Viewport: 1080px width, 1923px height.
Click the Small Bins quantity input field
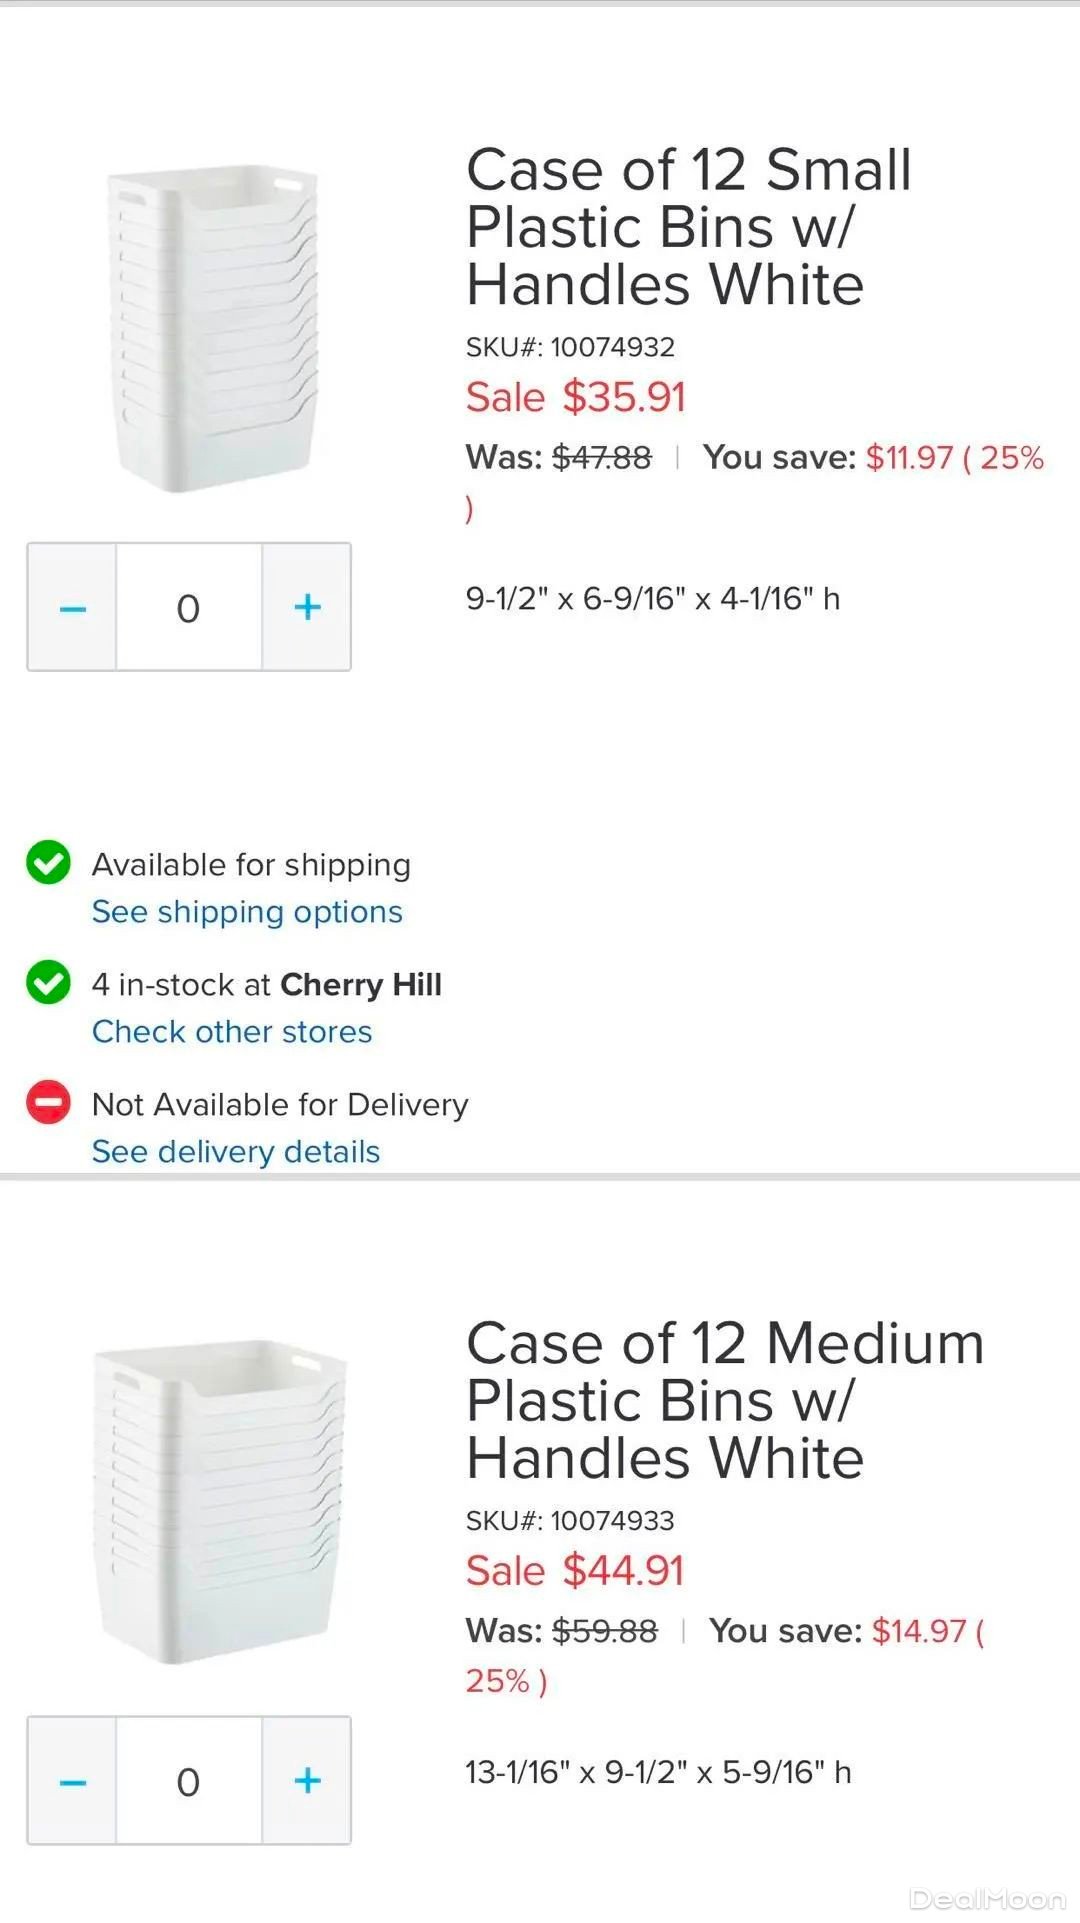pyautogui.click(x=189, y=607)
